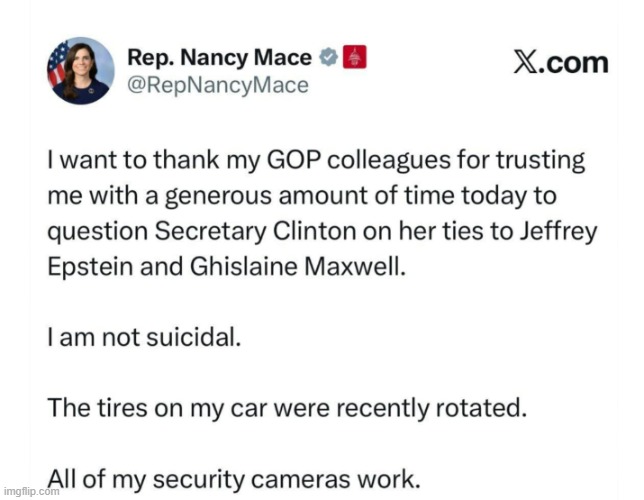This screenshot has width=644, height=500.
Task: Visit the imgflip.com watermark link
Action: click(32, 492)
